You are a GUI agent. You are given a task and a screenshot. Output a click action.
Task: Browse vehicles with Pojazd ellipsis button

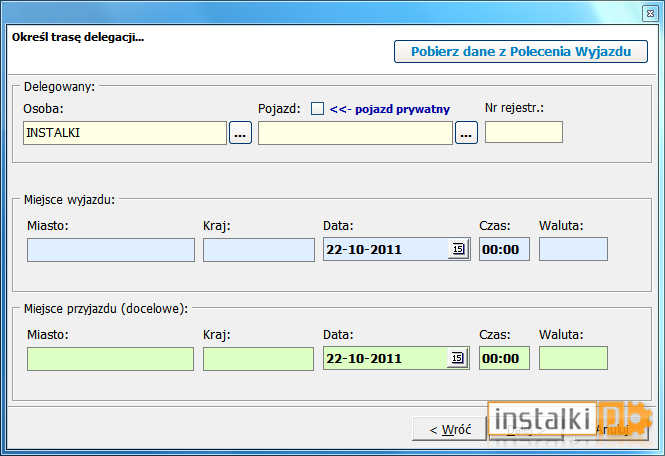pos(467,133)
